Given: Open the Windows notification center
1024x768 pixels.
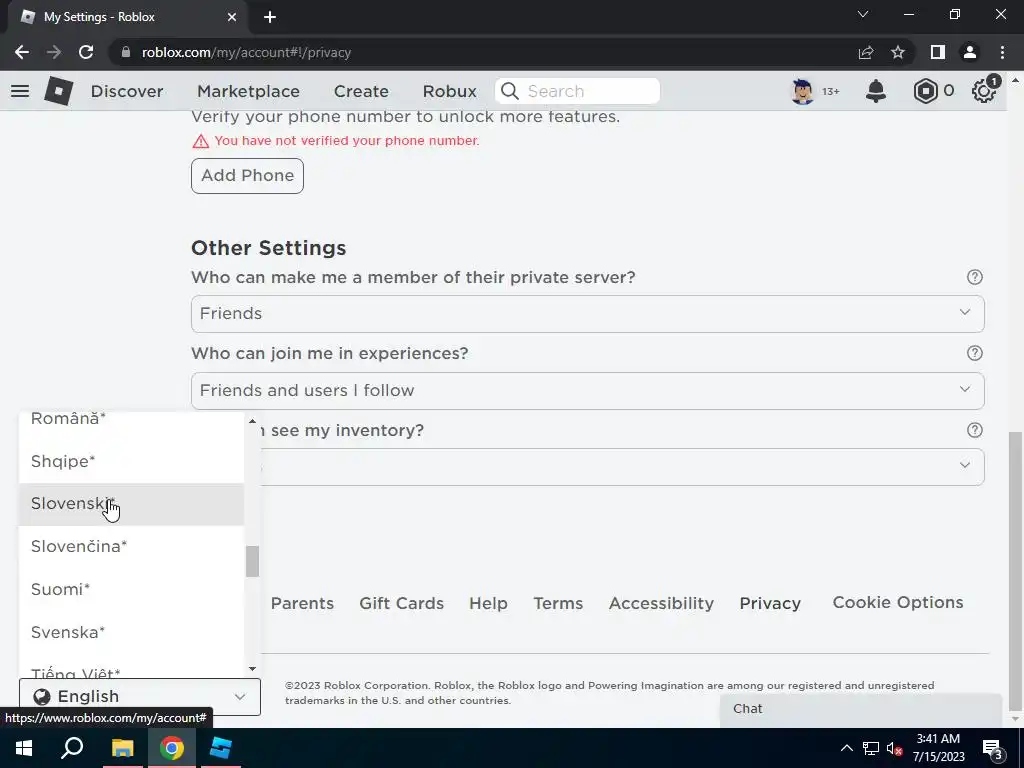Looking at the screenshot, I should tap(992, 748).
